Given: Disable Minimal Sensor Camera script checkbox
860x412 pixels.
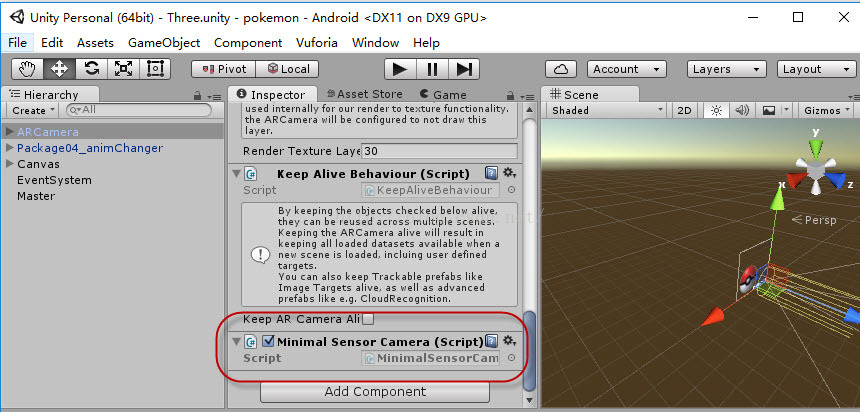Looking at the screenshot, I should [268, 341].
